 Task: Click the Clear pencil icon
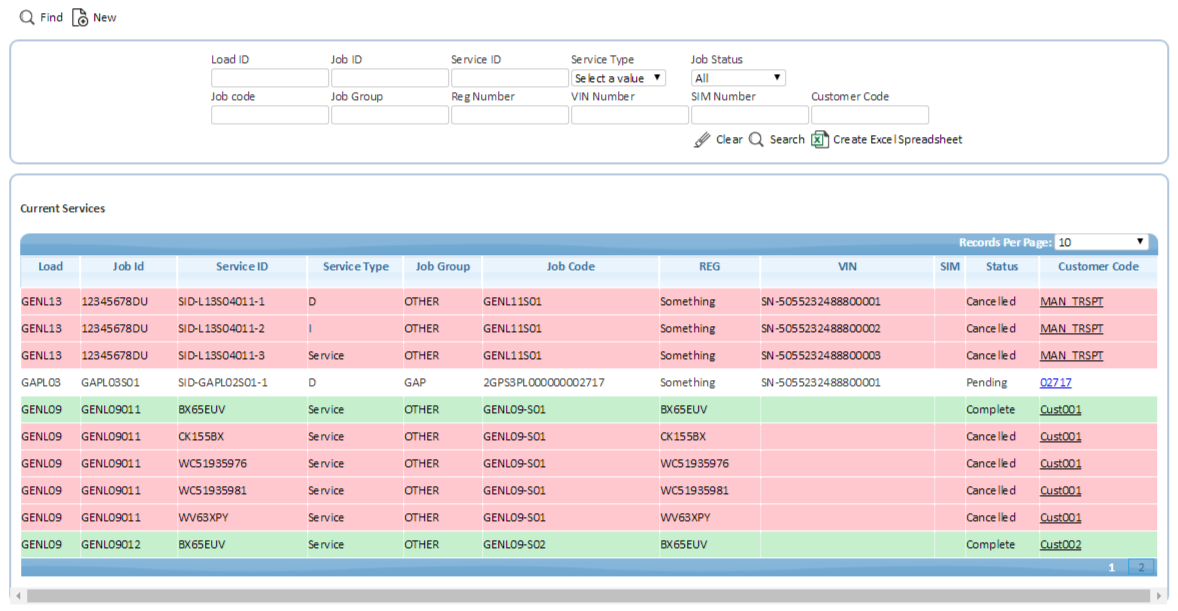(x=702, y=140)
